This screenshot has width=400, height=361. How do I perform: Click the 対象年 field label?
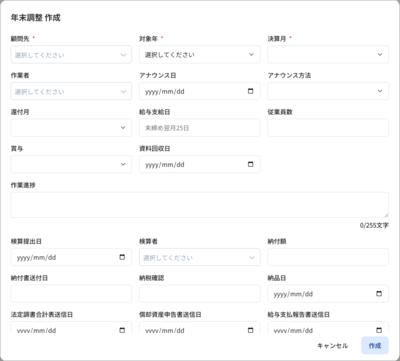(x=148, y=39)
